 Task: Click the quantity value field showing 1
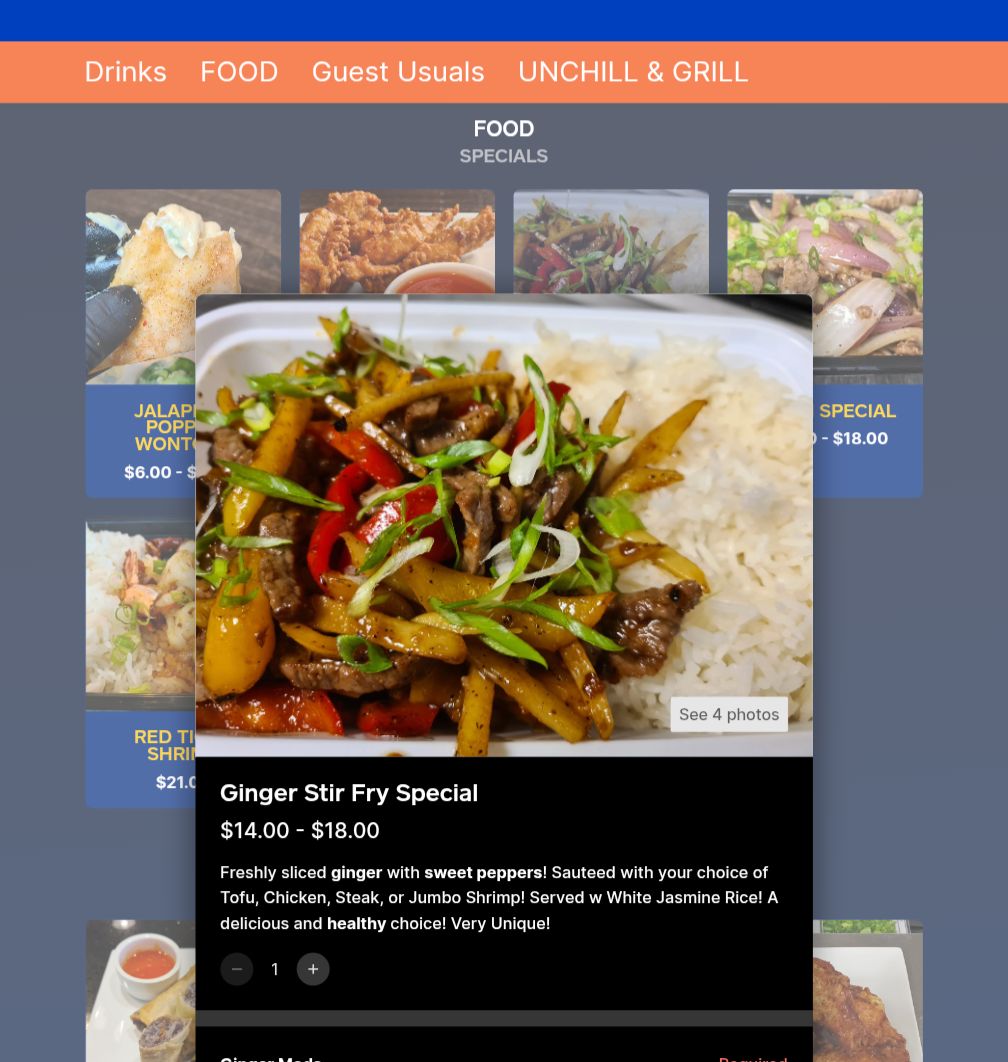[275, 969]
